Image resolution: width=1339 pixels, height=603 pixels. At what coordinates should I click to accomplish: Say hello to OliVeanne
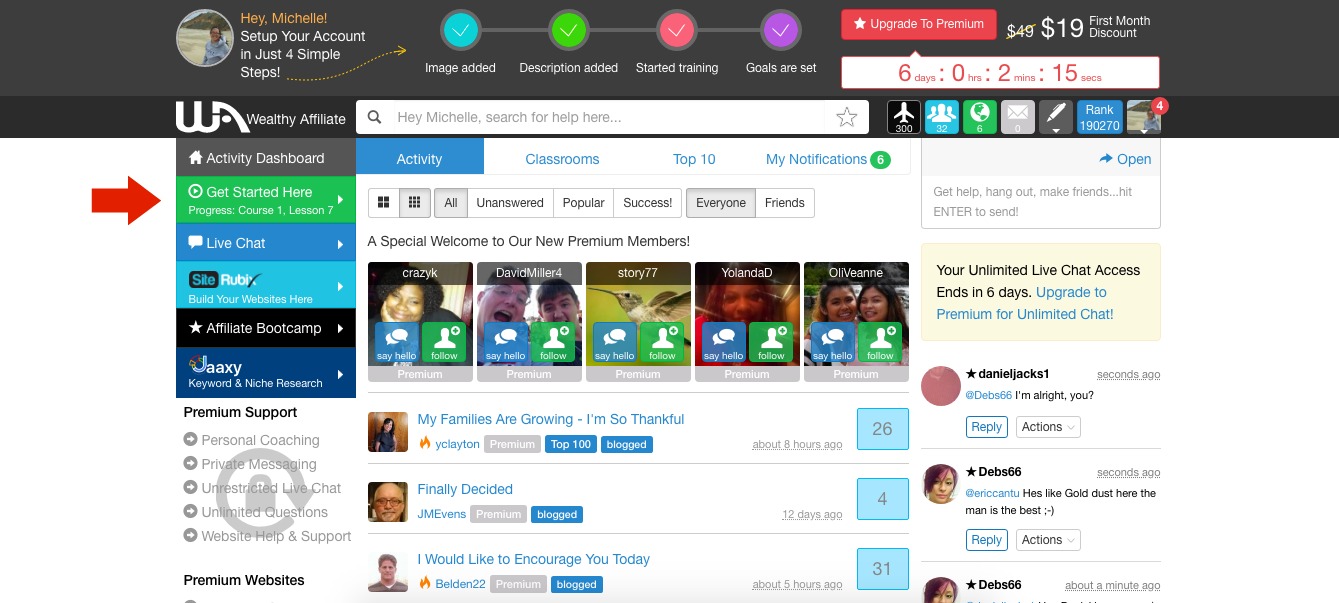(x=832, y=343)
